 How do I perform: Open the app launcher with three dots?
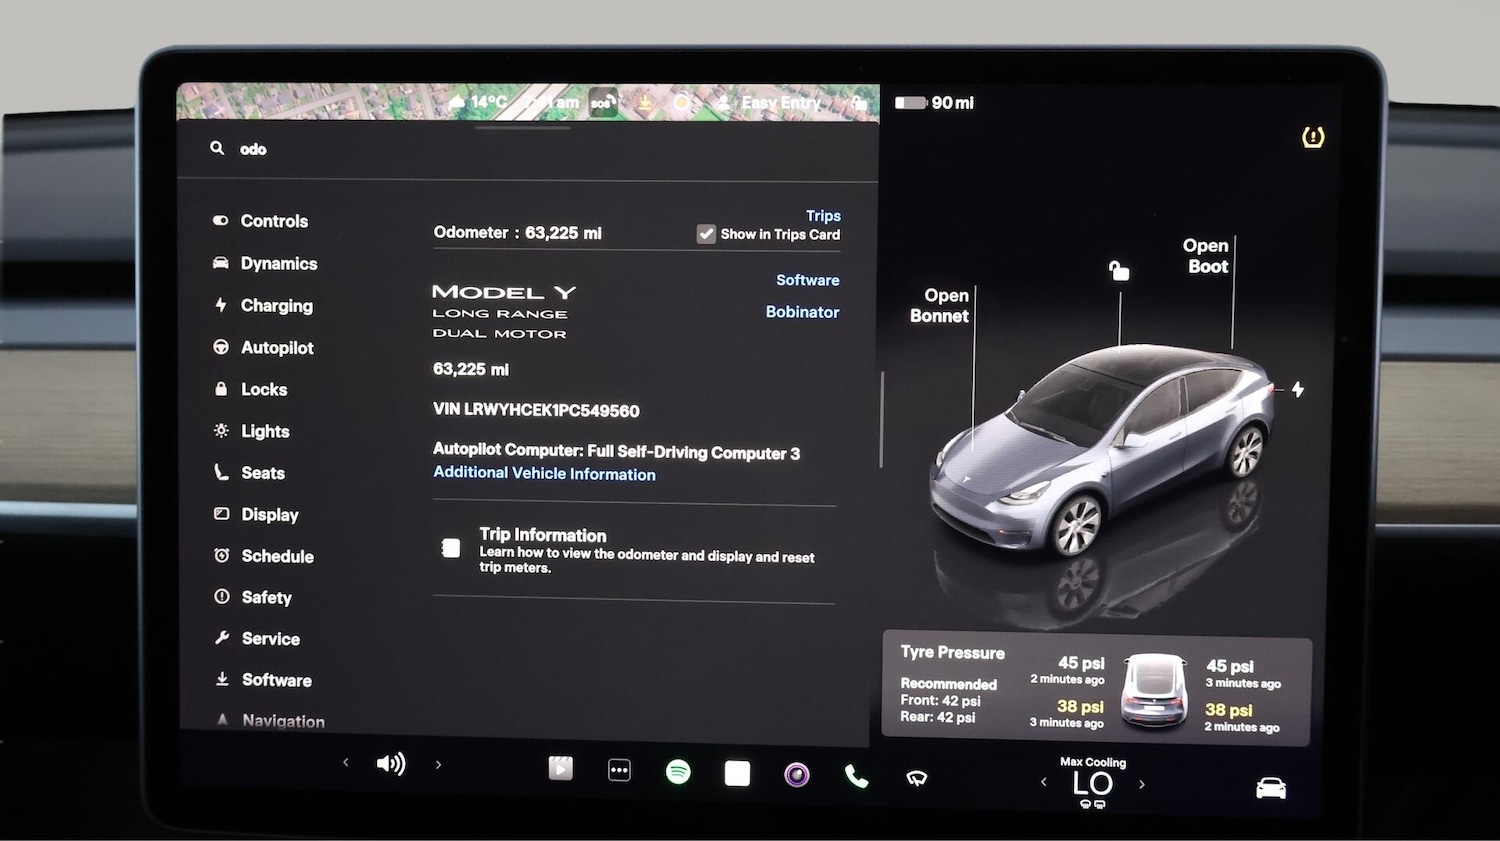coord(620,770)
